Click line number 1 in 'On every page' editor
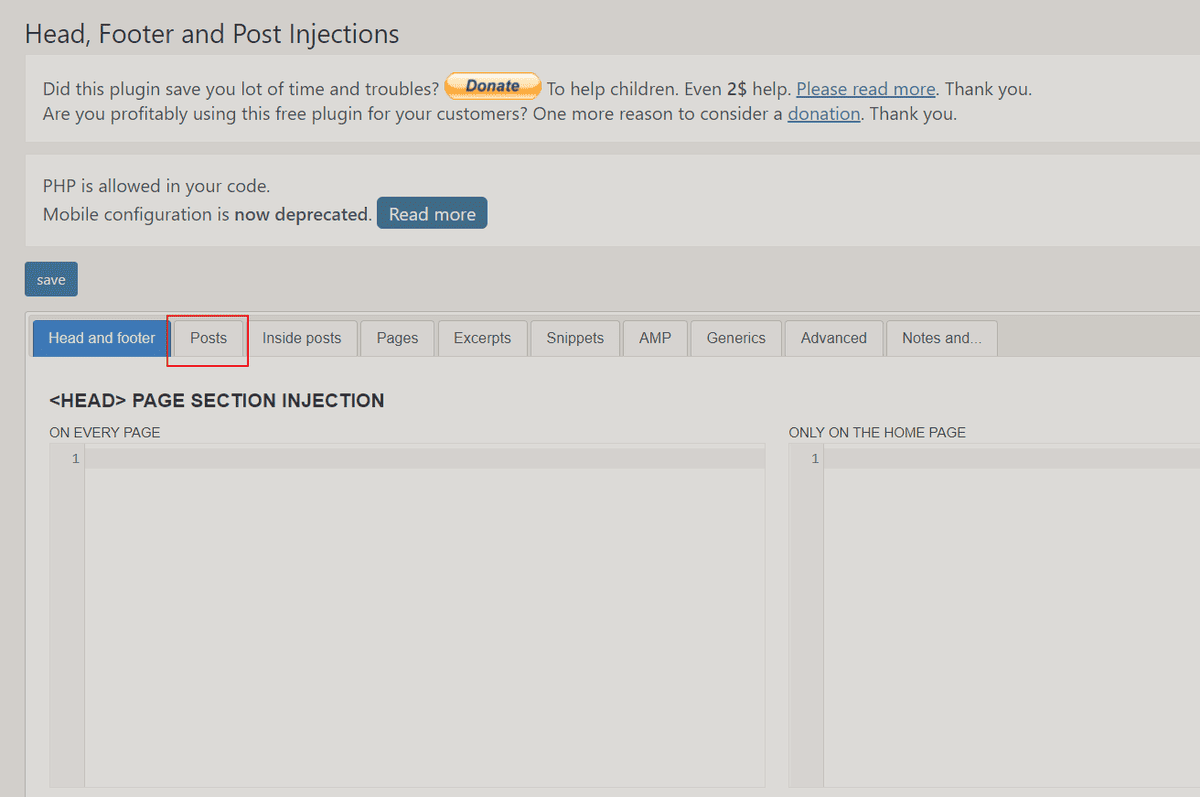 pyautogui.click(x=75, y=459)
